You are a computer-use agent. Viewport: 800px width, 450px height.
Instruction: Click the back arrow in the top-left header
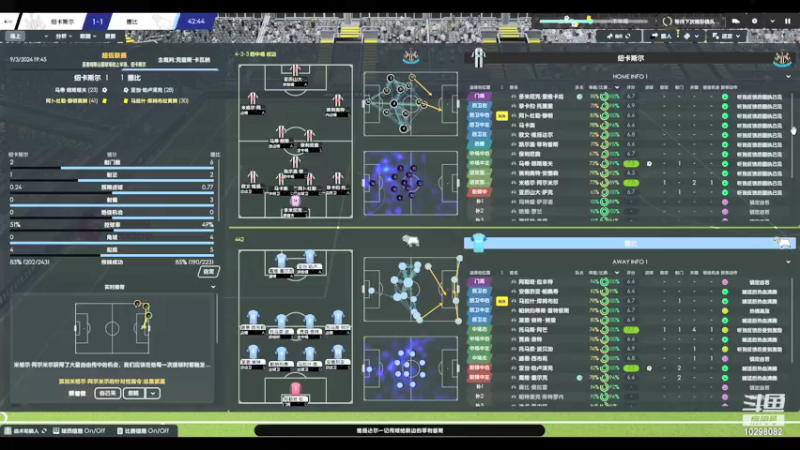point(8,21)
